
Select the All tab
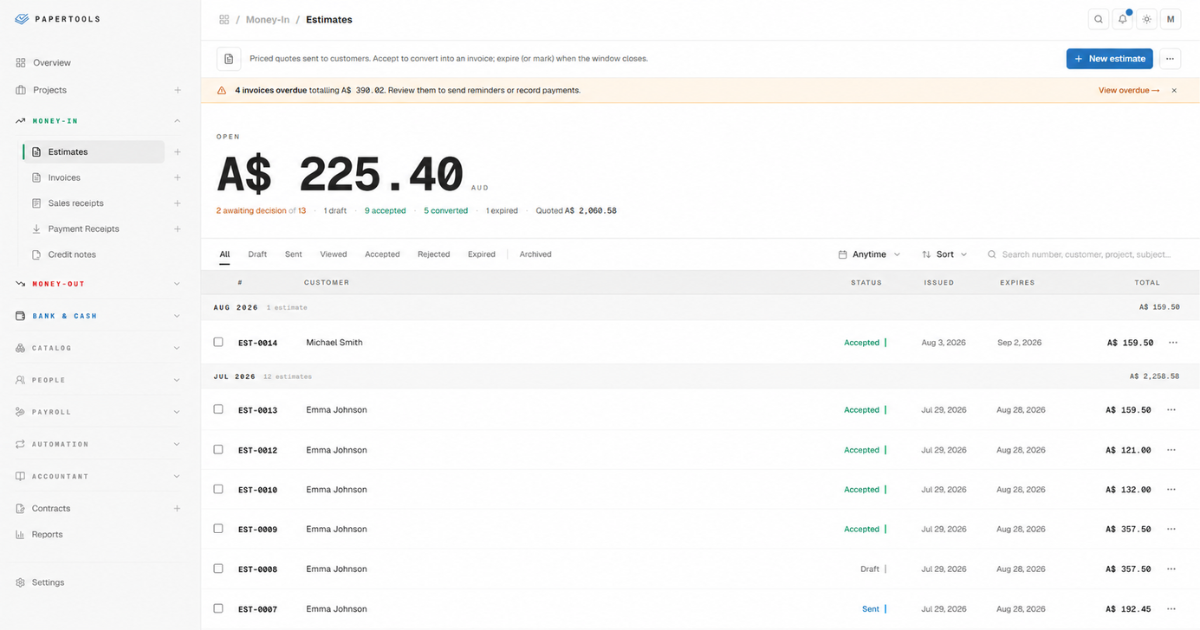pos(225,254)
